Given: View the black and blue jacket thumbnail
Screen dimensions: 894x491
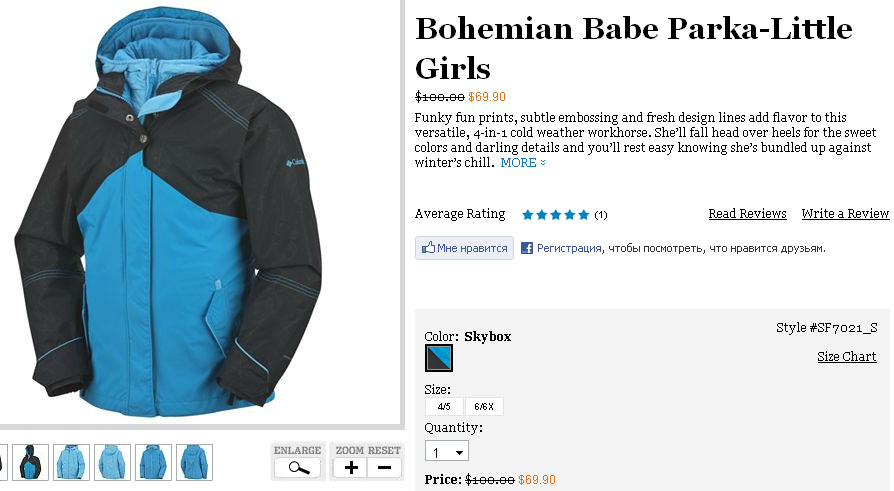Looking at the screenshot, I should 30,462.
